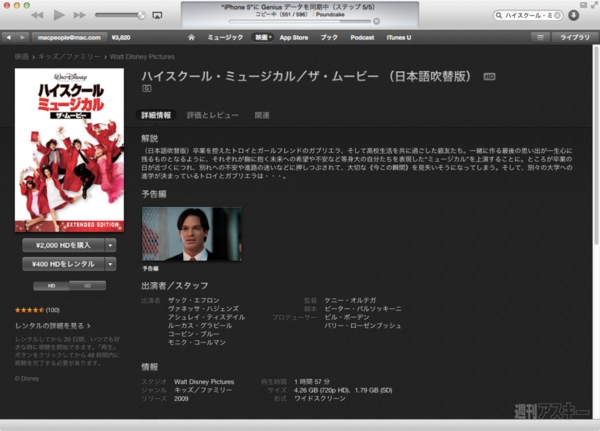This screenshot has height=431, width=600.
Task: Adjust the volume slider
Action: [x=120, y=15]
